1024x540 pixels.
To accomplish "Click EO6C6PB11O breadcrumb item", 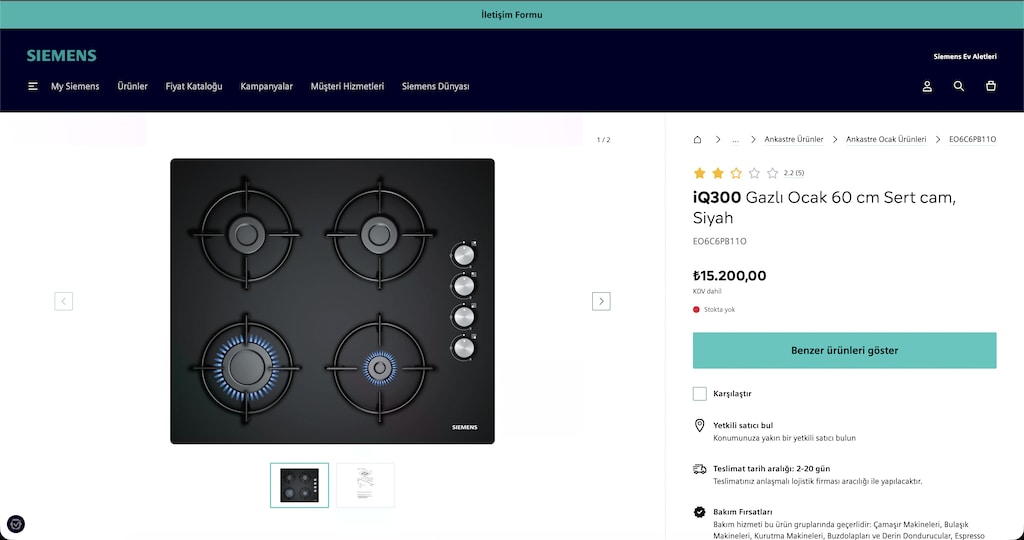I will (x=972, y=139).
